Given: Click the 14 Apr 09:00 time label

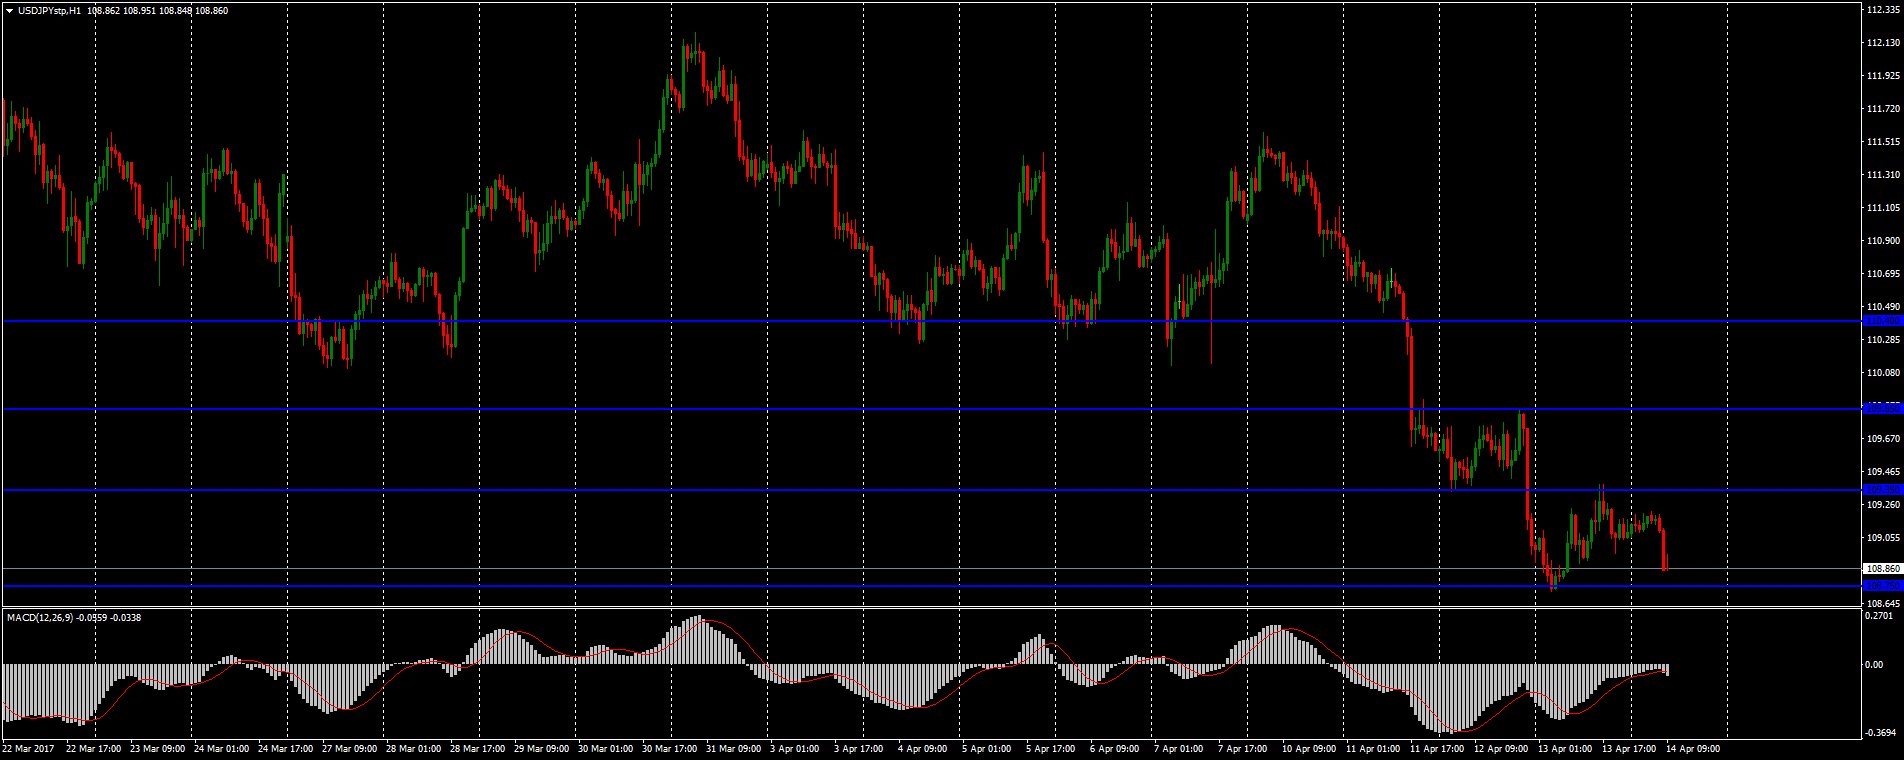Looking at the screenshot, I should 1691,748.
